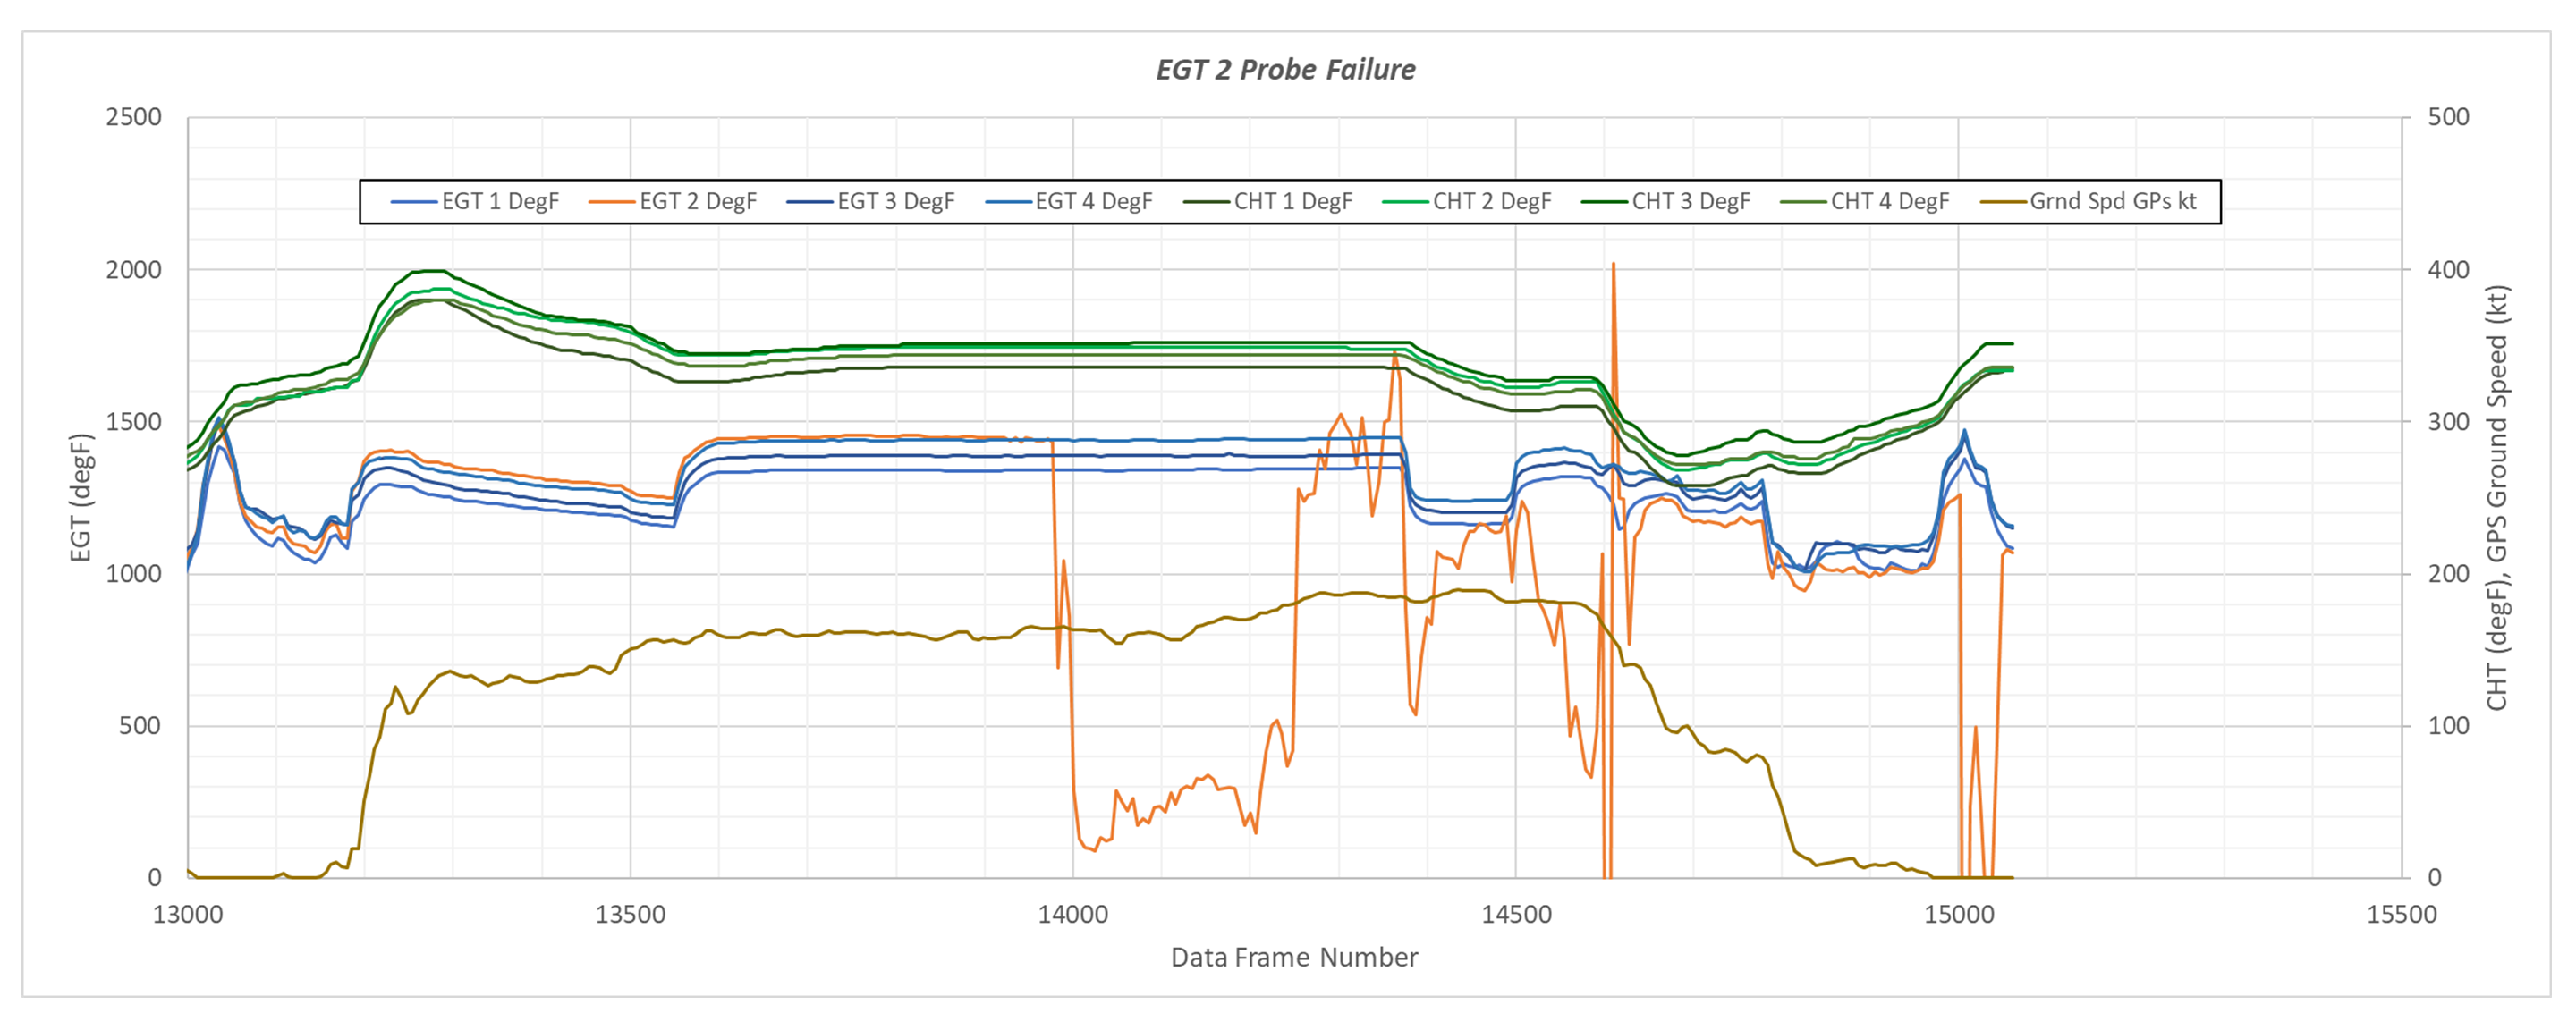This screenshot has width=2576, height=1030.
Task: Click the 15500 label on the horizontal axis
Action: click(2401, 915)
